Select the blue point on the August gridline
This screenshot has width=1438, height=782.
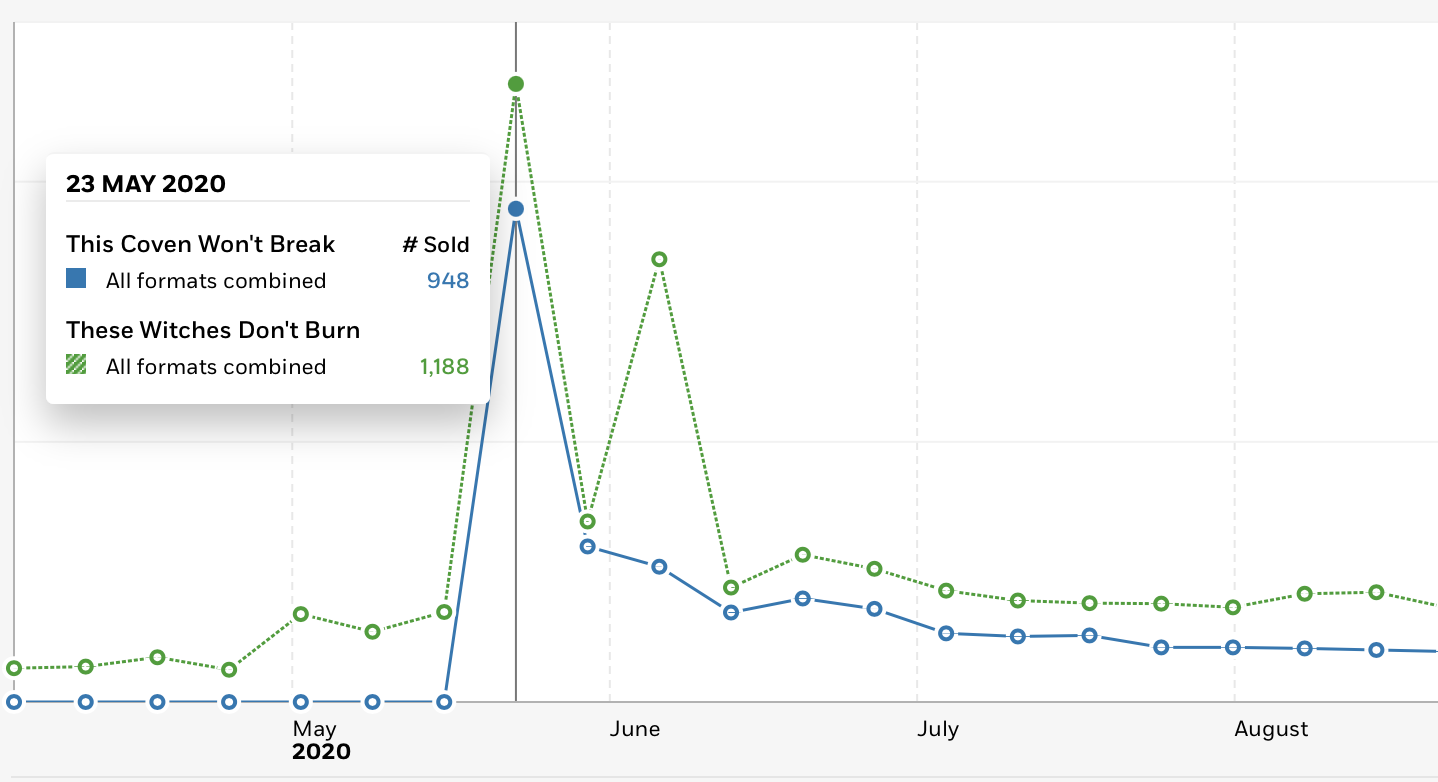point(1233,647)
